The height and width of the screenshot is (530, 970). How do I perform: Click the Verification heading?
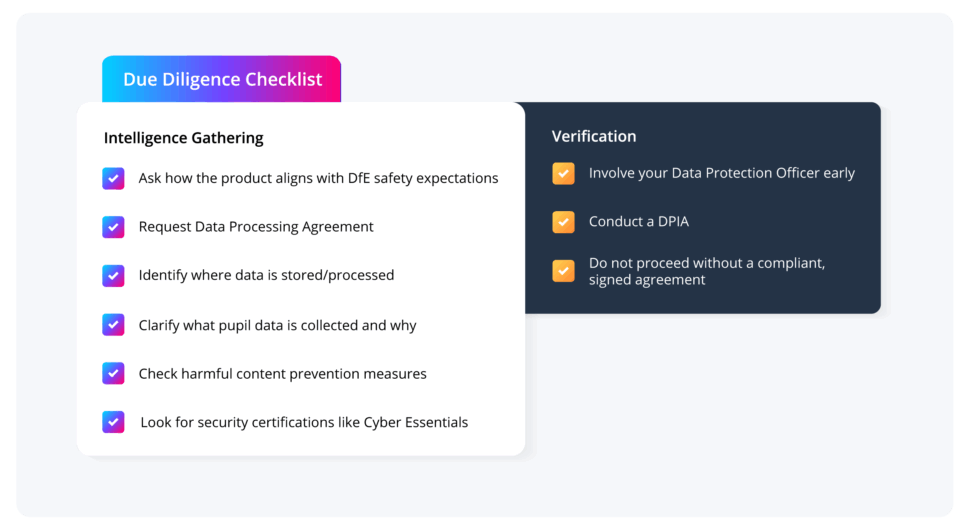click(x=594, y=136)
